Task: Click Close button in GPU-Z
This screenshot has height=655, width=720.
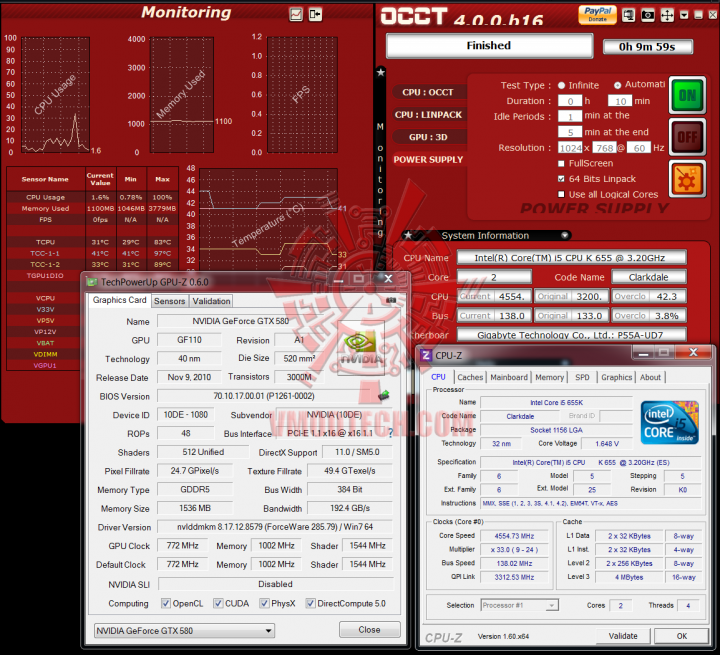Action: point(369,629)
